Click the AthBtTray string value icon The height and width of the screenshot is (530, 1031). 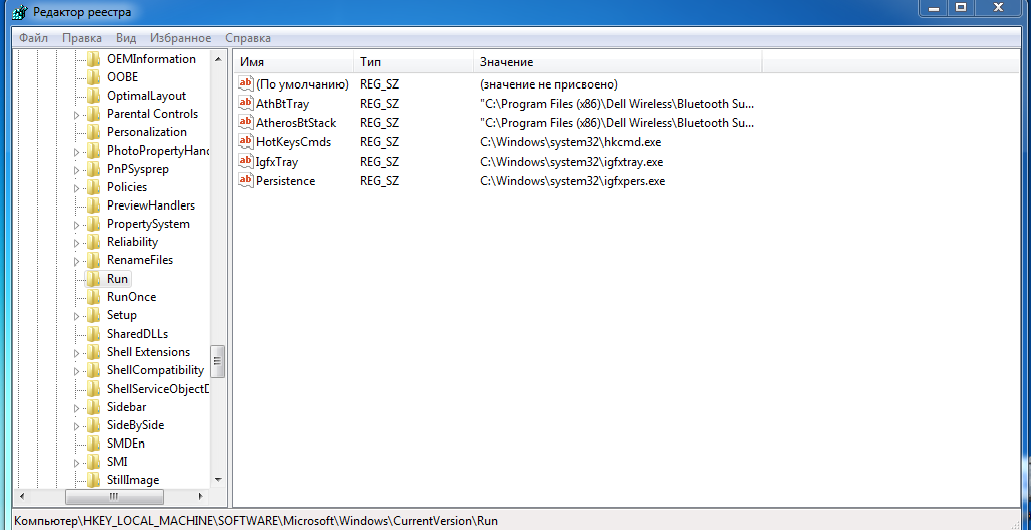[x=245, y=103]
